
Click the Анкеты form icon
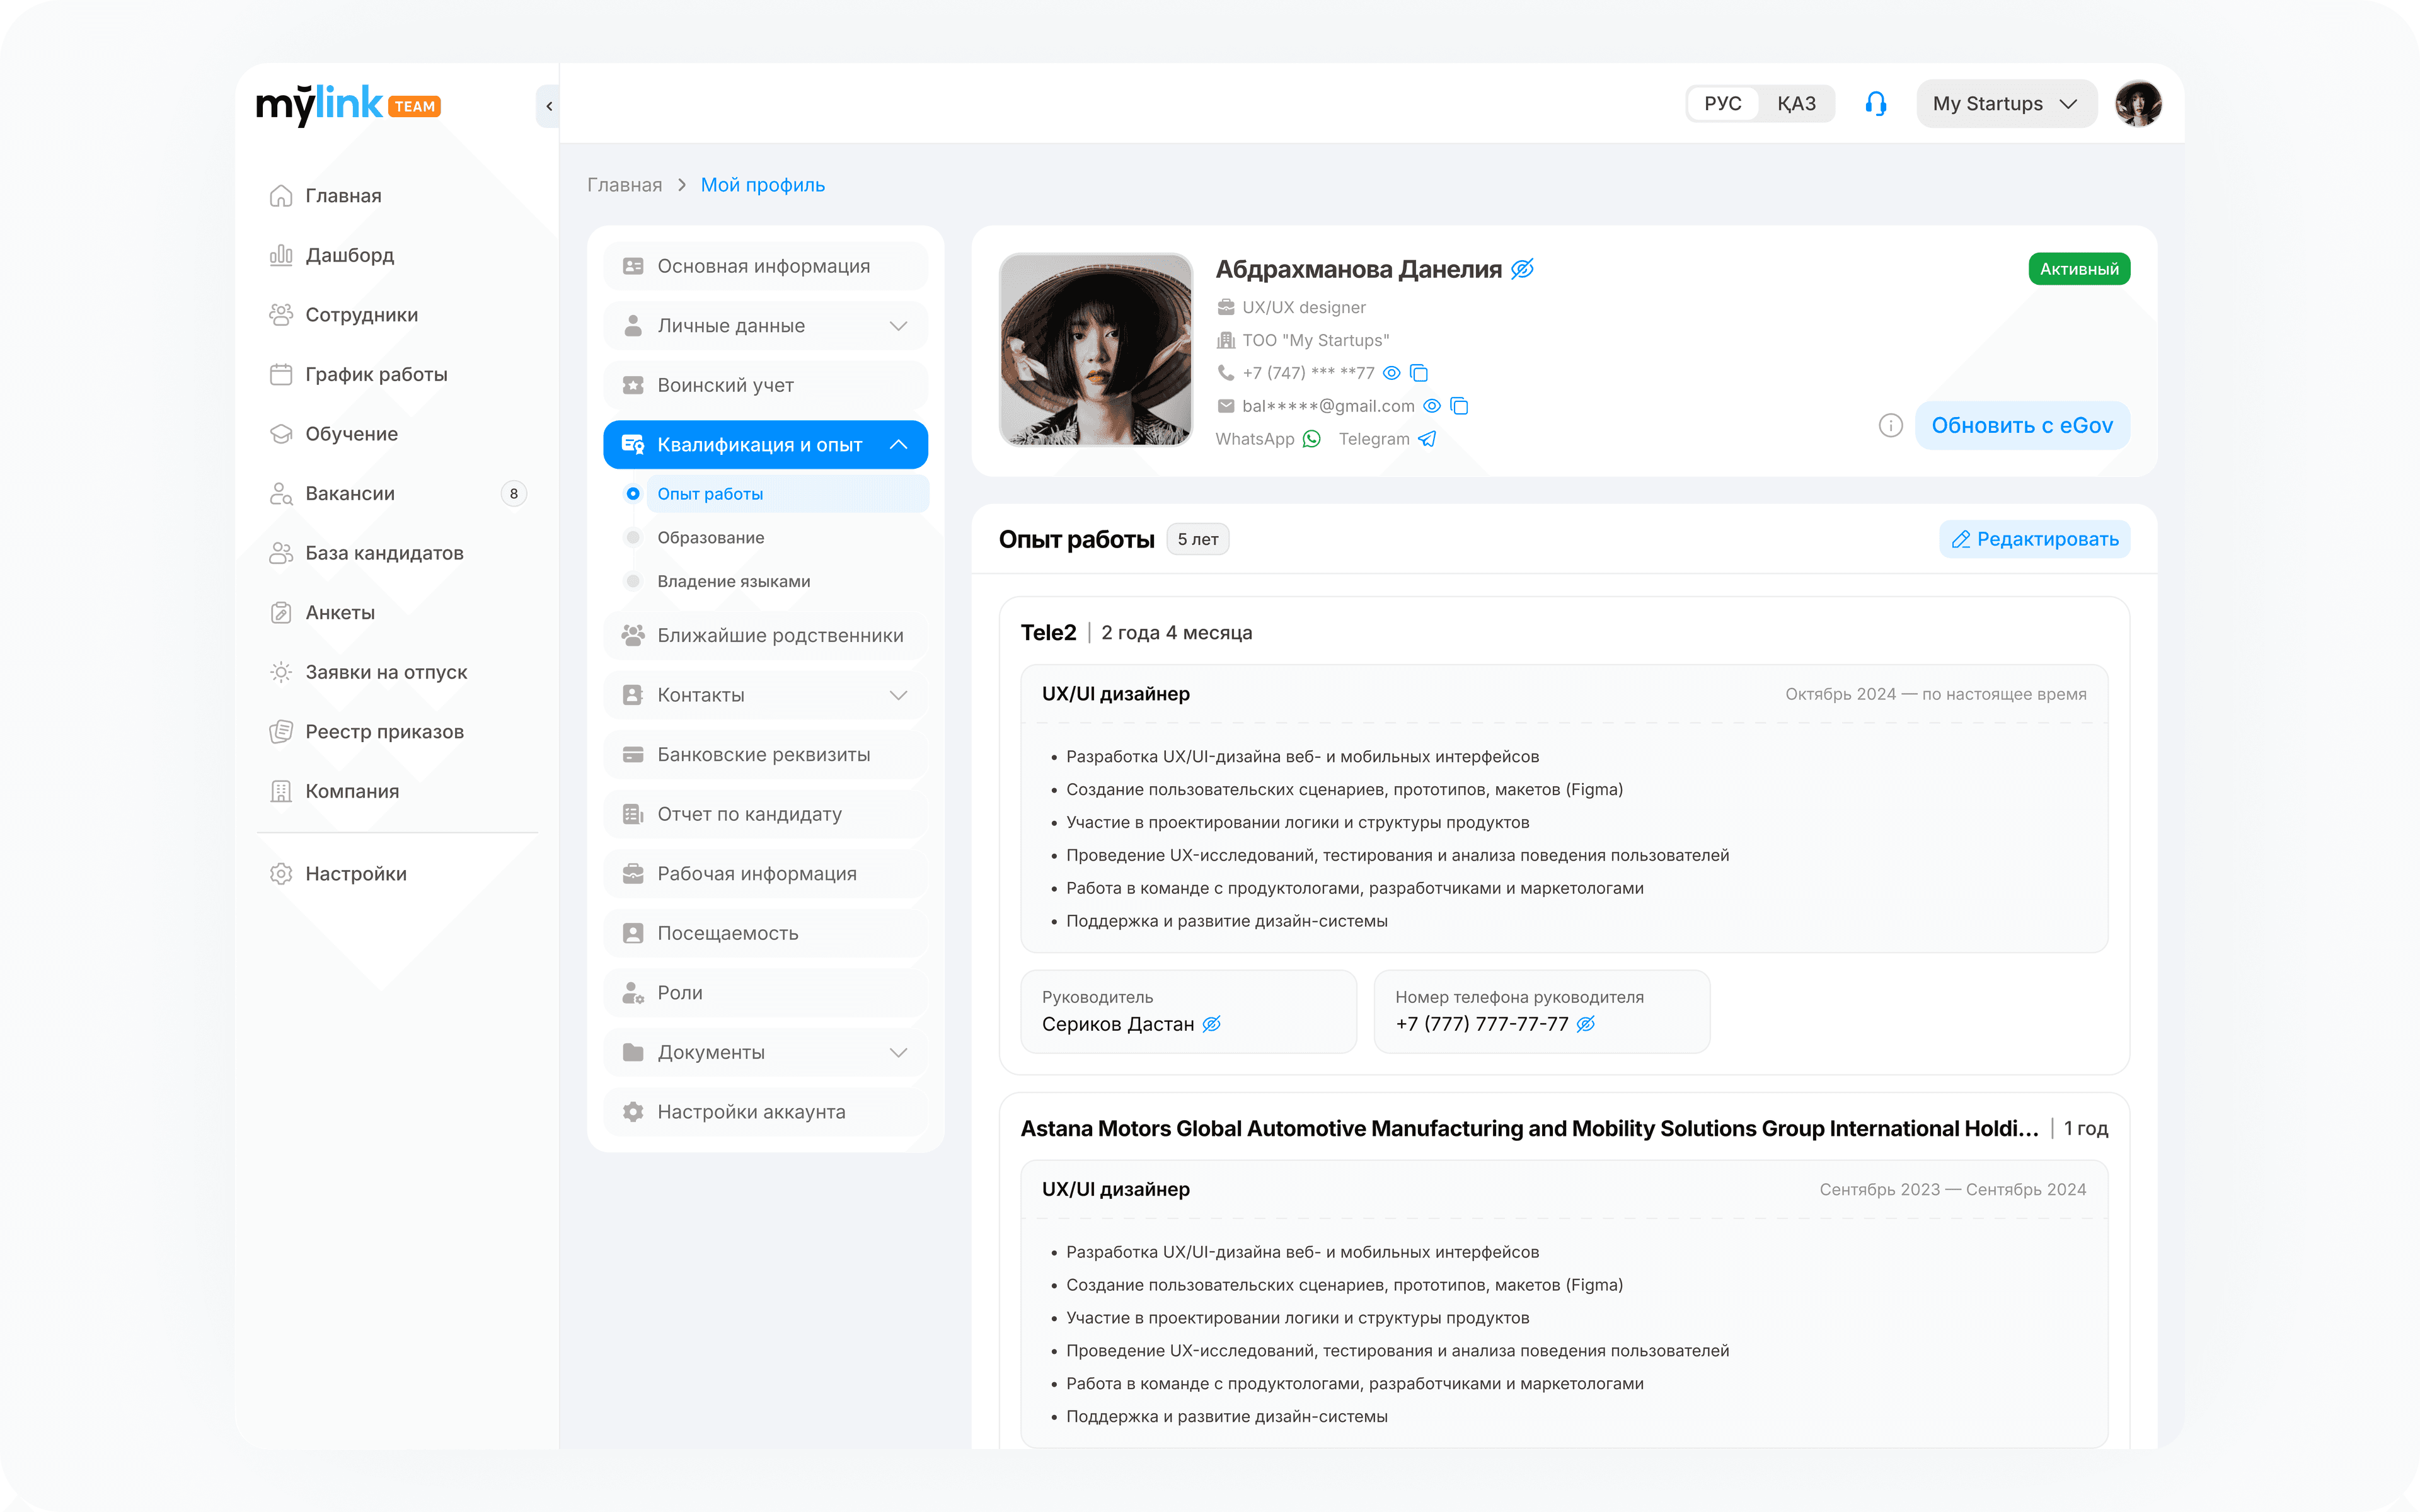(x=281, y=613)
